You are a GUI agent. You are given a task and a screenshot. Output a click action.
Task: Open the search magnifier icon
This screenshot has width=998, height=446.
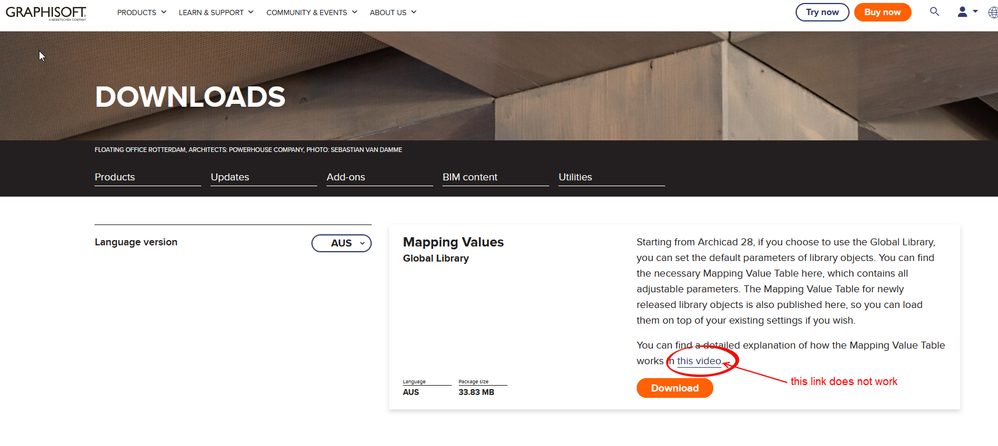pos(934,11)
